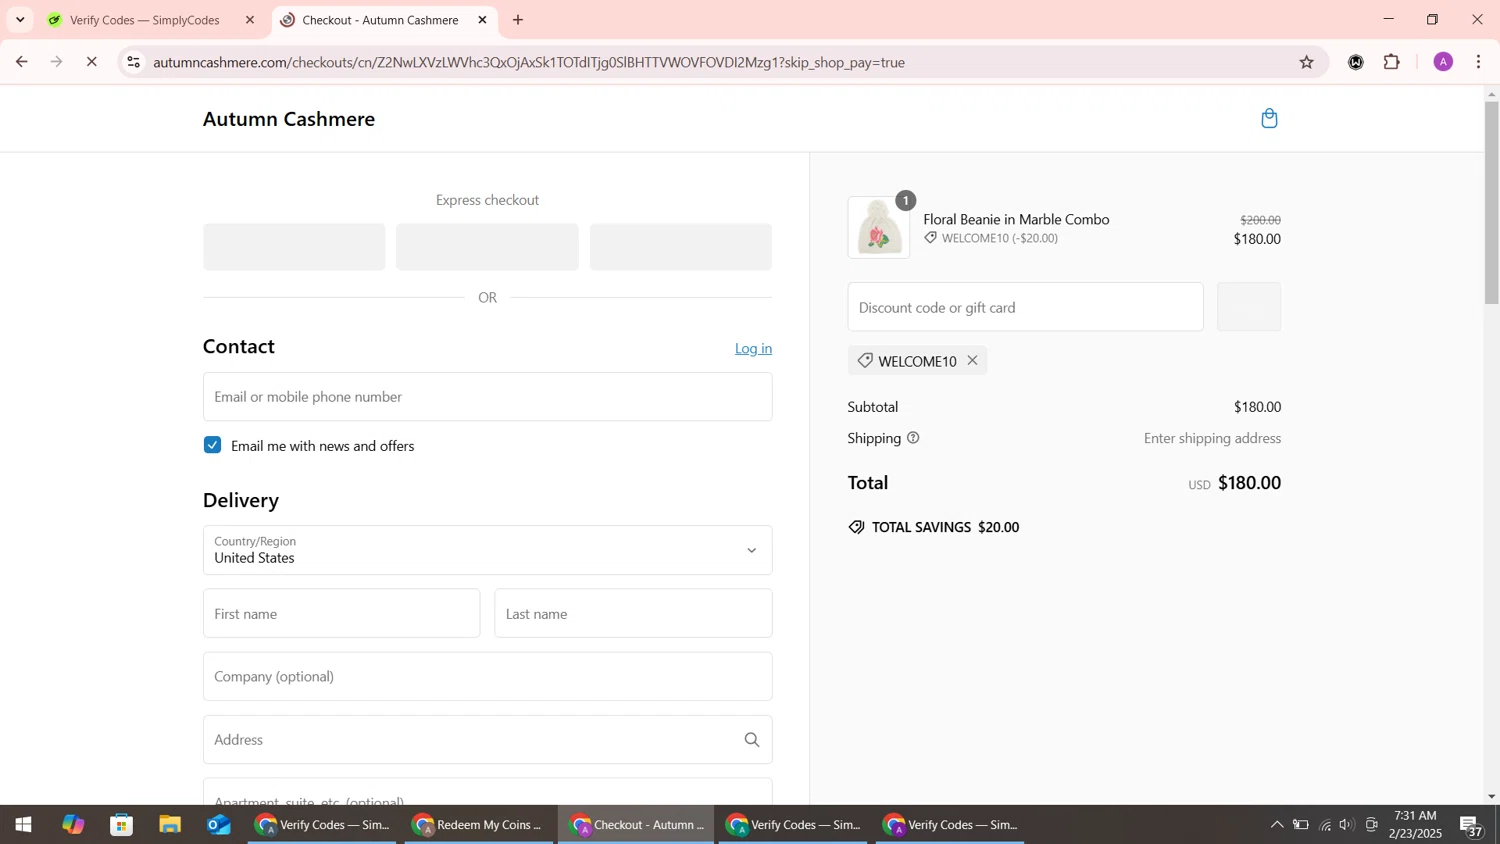Screen dimensions: 1500x844
Task: Open the Chrome profile avatar
Action: click(1443, 62)
